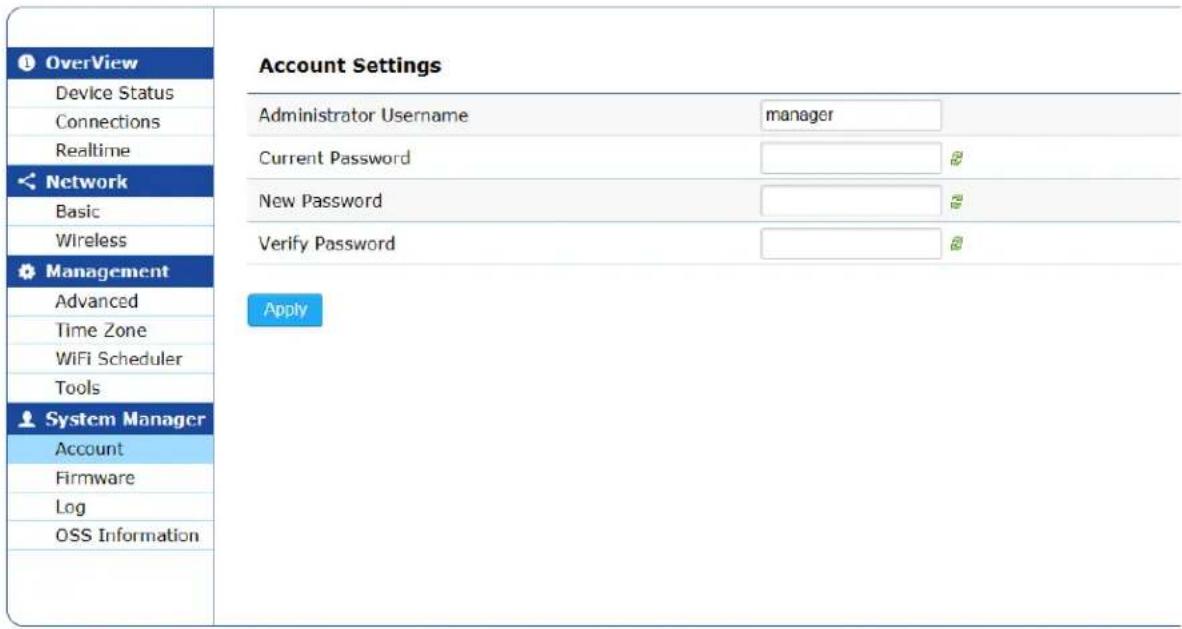This screenshot has height=629, width=1182.
Task: Click the OverView section header
Action: [x=110, y=63]
